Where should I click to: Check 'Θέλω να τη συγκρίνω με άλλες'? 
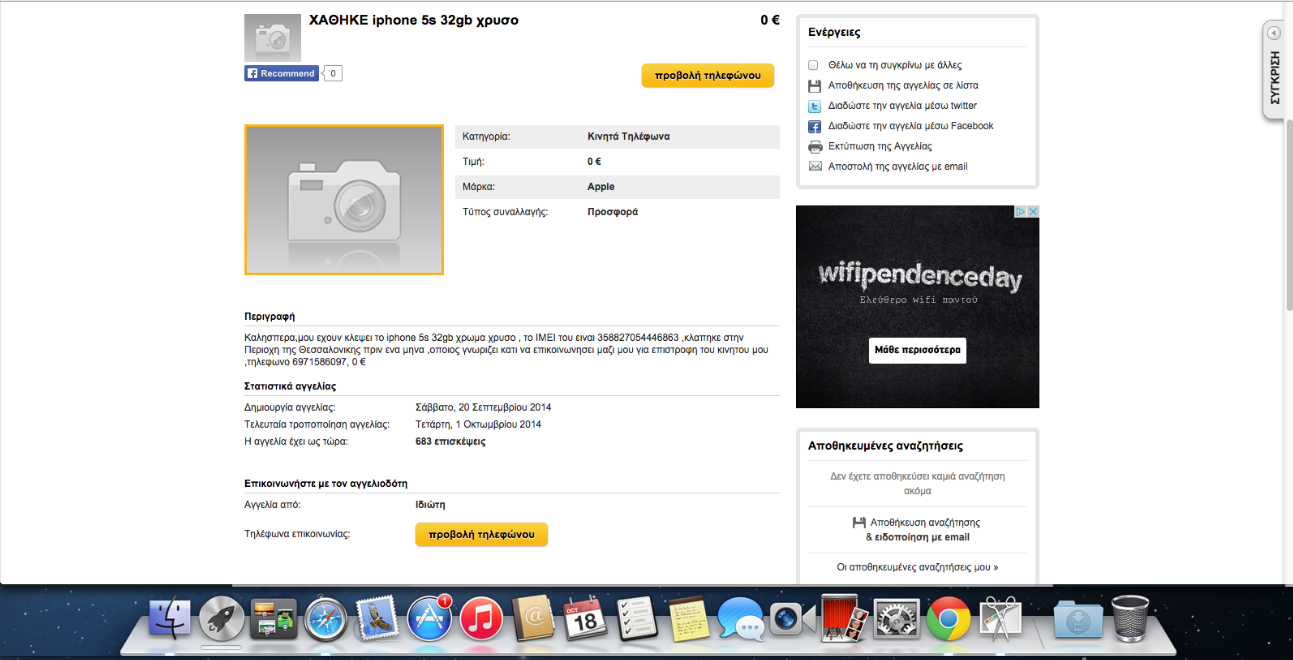pyautogui.click(x=814, y=65)
